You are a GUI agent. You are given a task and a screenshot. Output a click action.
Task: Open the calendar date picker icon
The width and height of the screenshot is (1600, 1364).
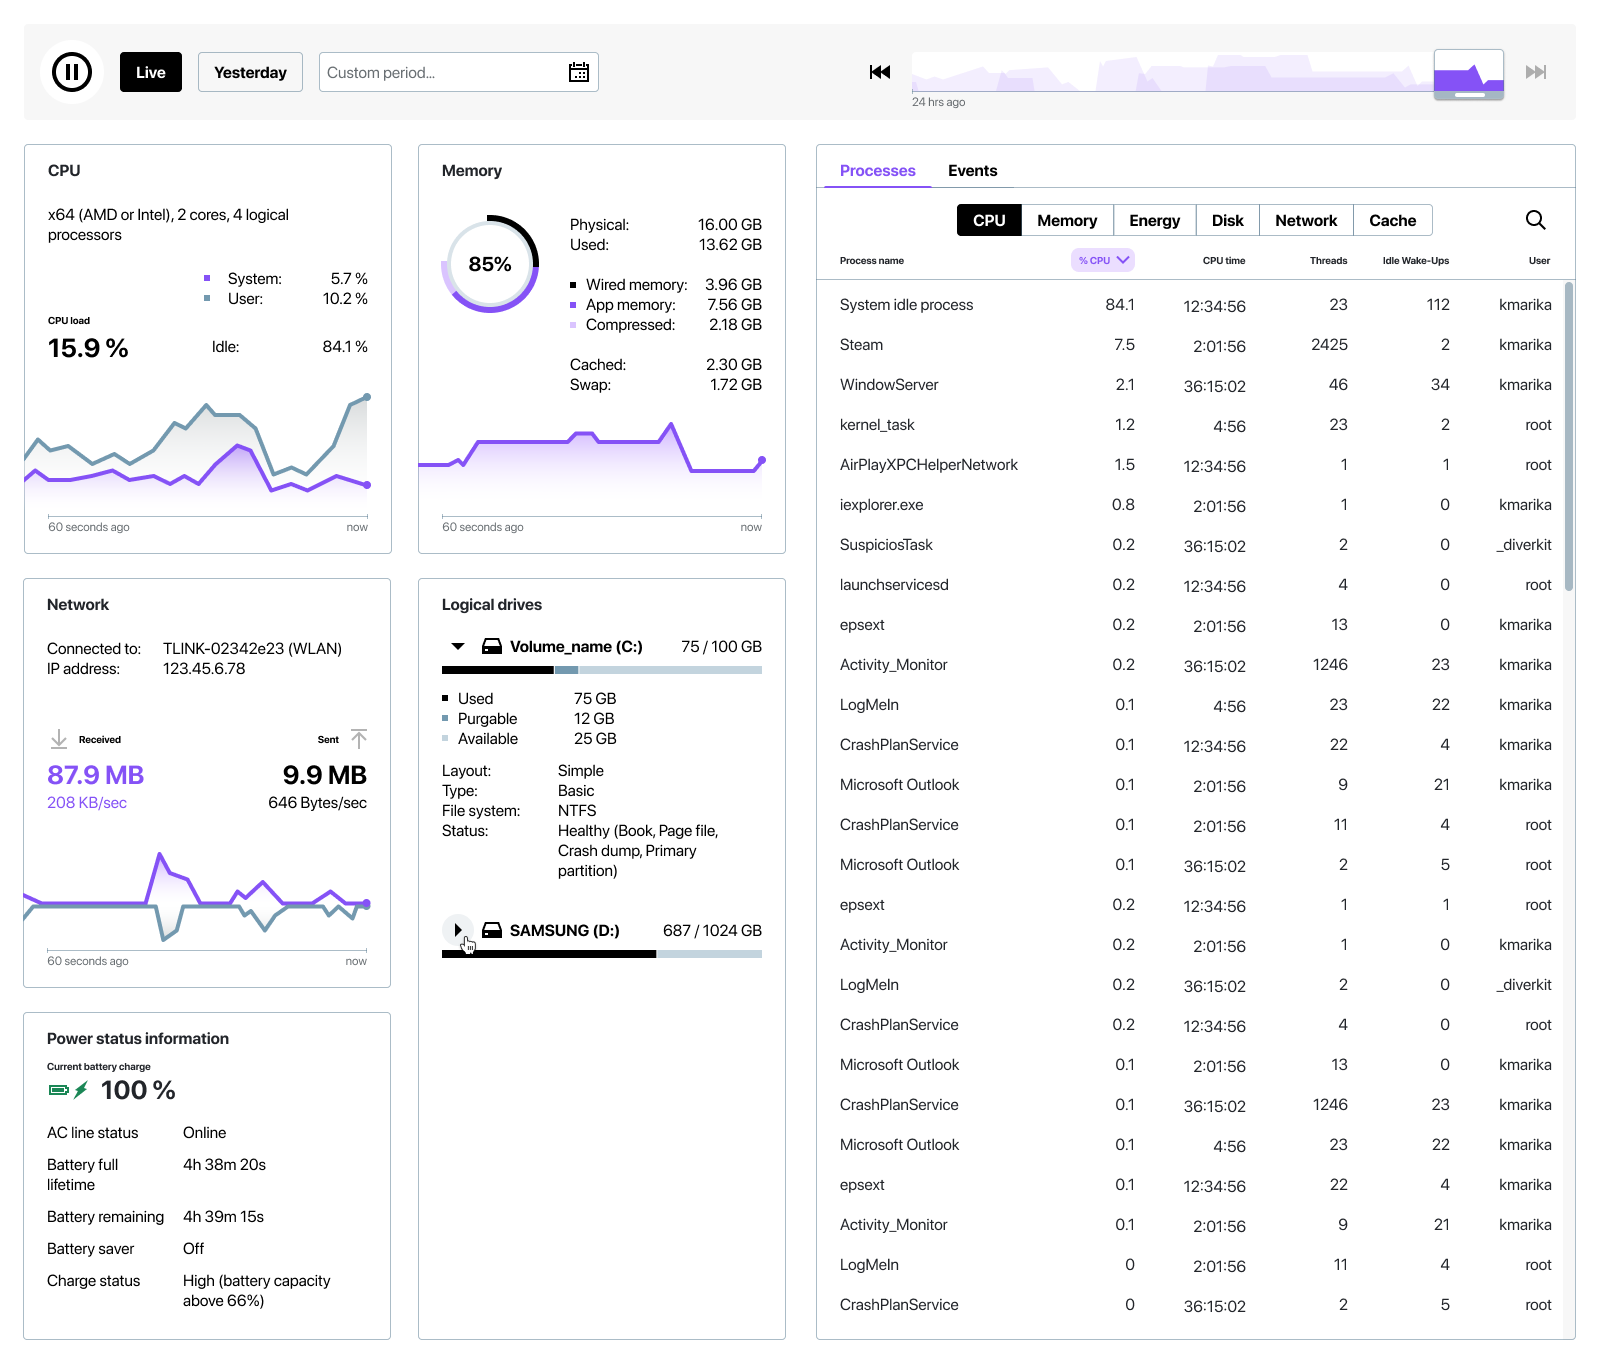click(578, 72)
